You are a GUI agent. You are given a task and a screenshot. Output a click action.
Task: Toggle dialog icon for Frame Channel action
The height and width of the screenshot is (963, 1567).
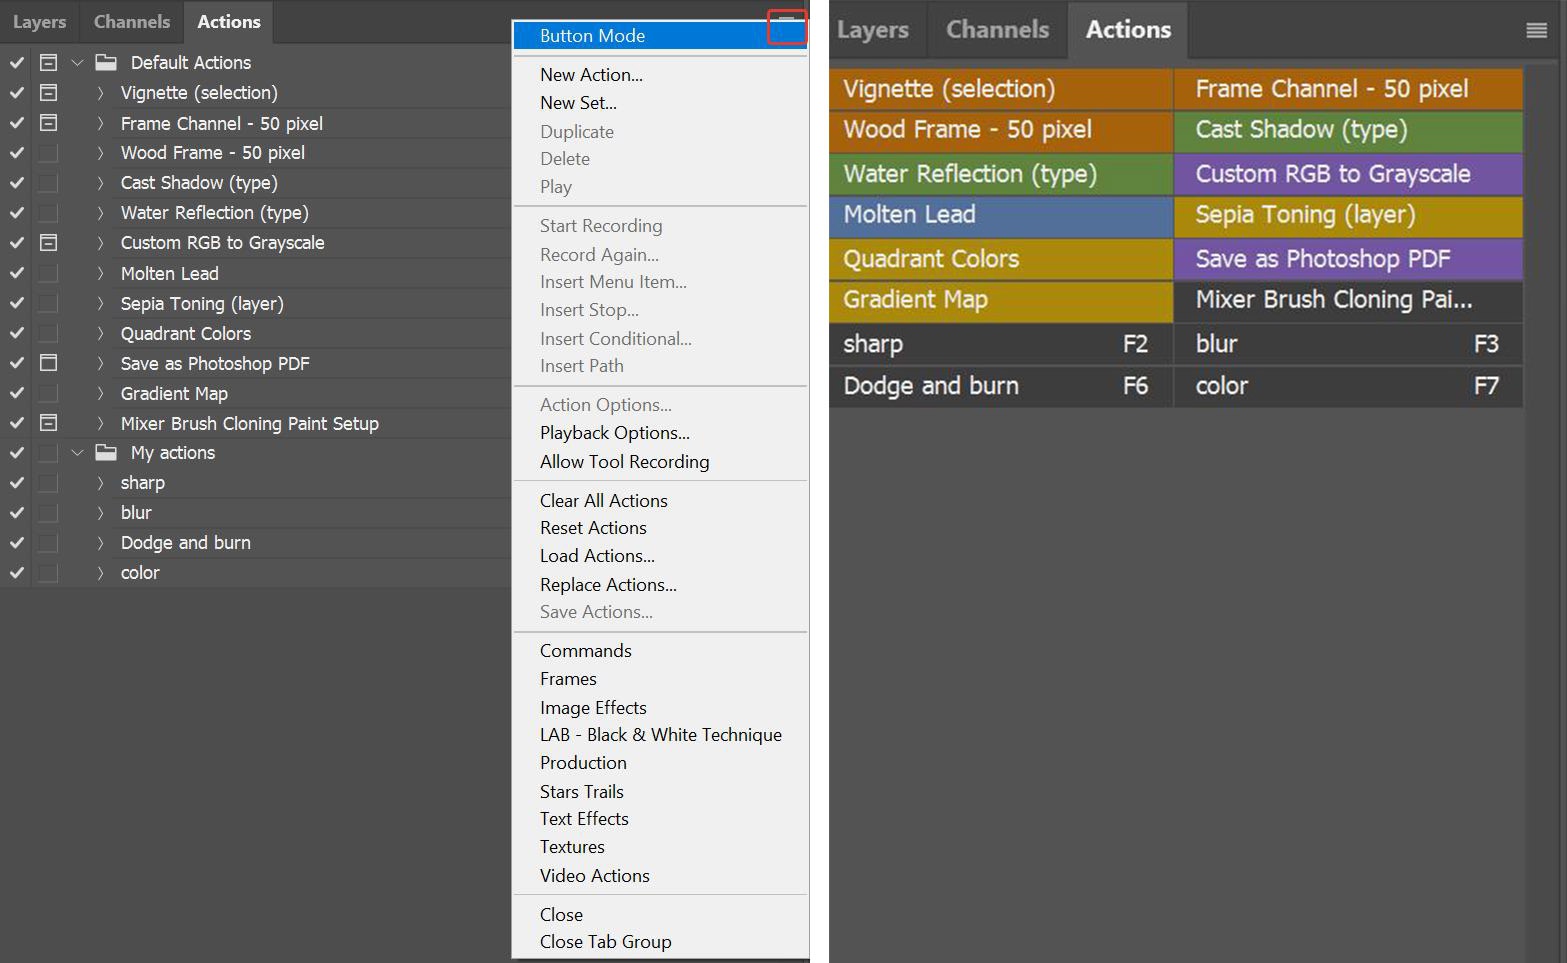point(48,123)
